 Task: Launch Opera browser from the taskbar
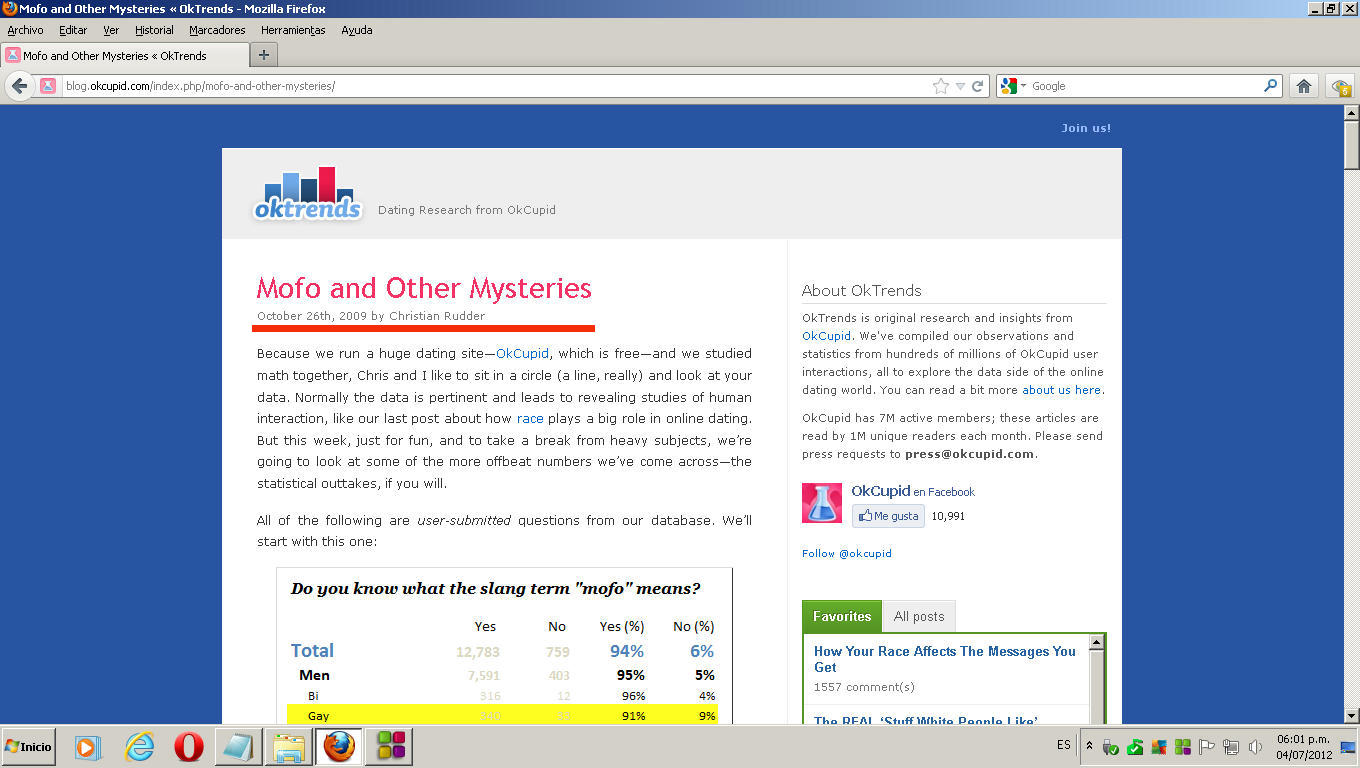click(x=189, y=747)
